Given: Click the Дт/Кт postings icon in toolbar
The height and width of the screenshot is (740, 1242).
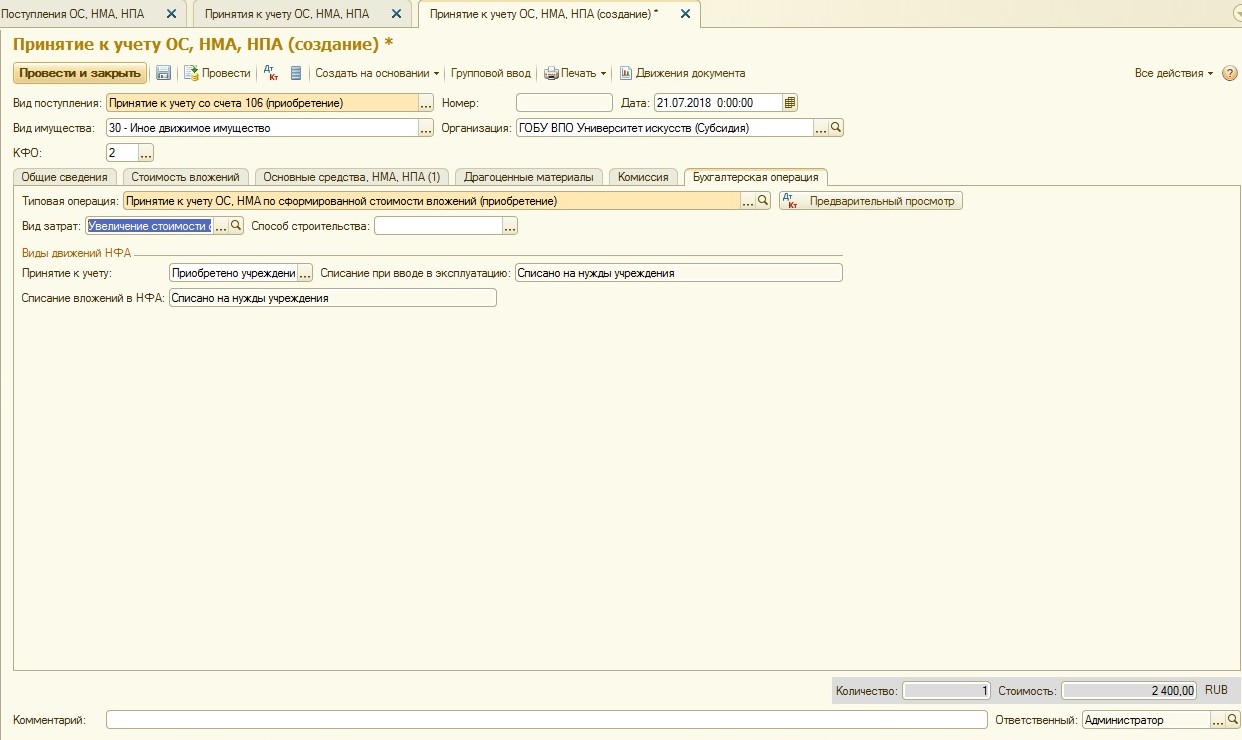Looking at the screenshot, I should click(270, 73).
